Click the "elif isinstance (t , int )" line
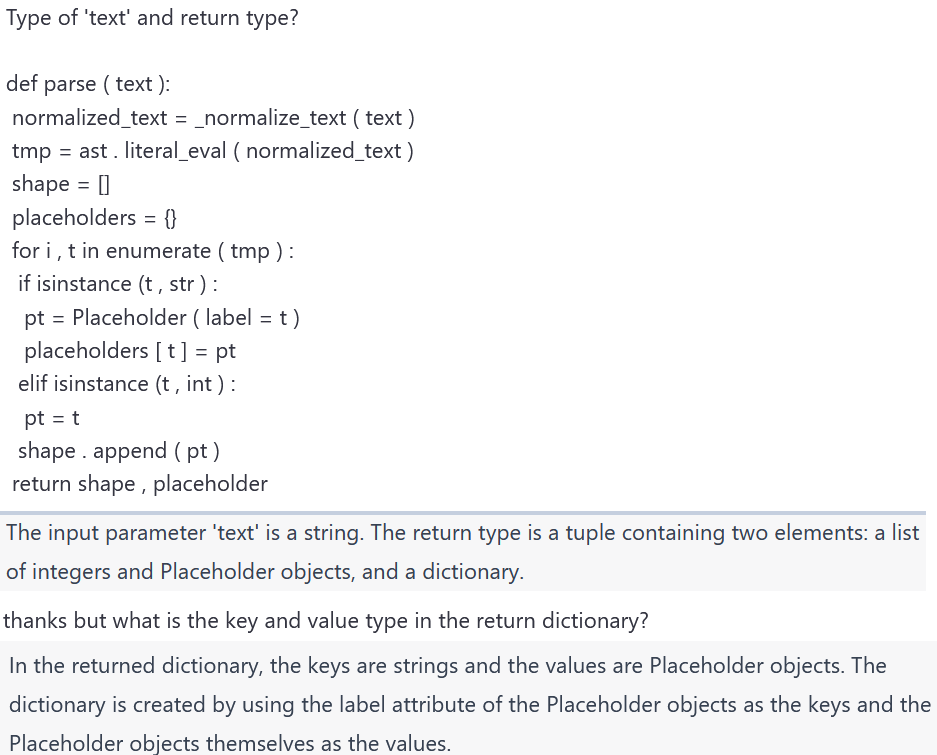This screenshot has height=755, width=937. point(126,384)
